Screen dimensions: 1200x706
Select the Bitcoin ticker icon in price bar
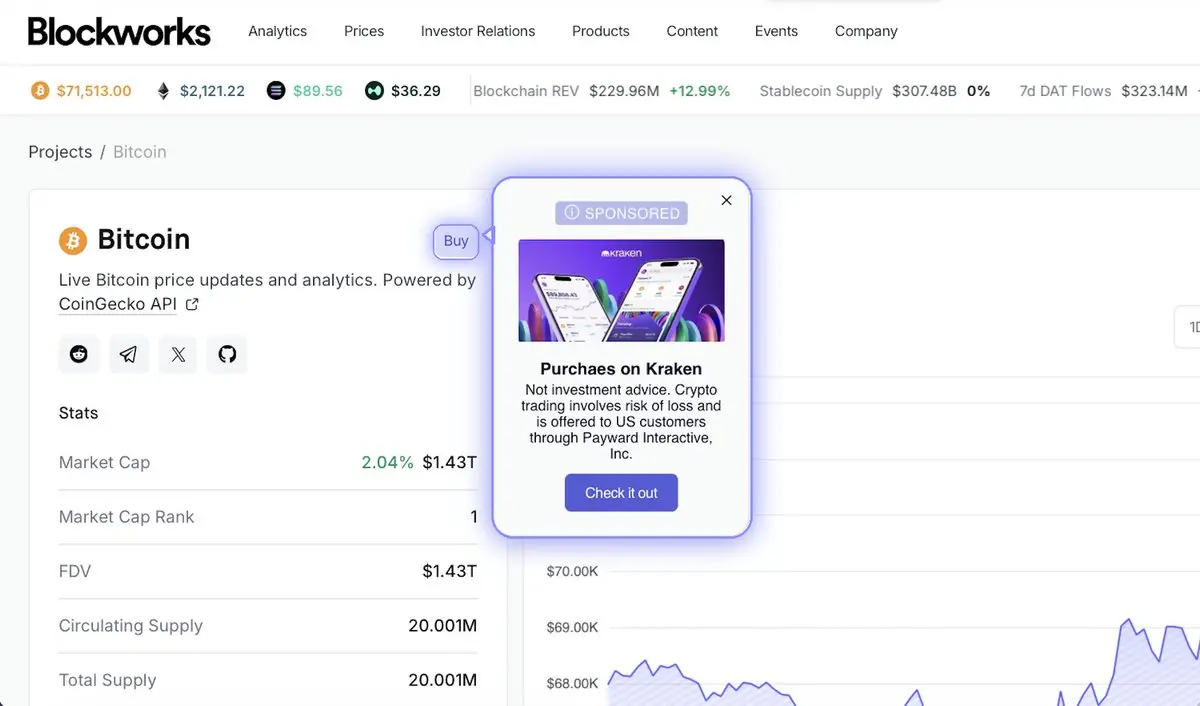click(40, 91)
